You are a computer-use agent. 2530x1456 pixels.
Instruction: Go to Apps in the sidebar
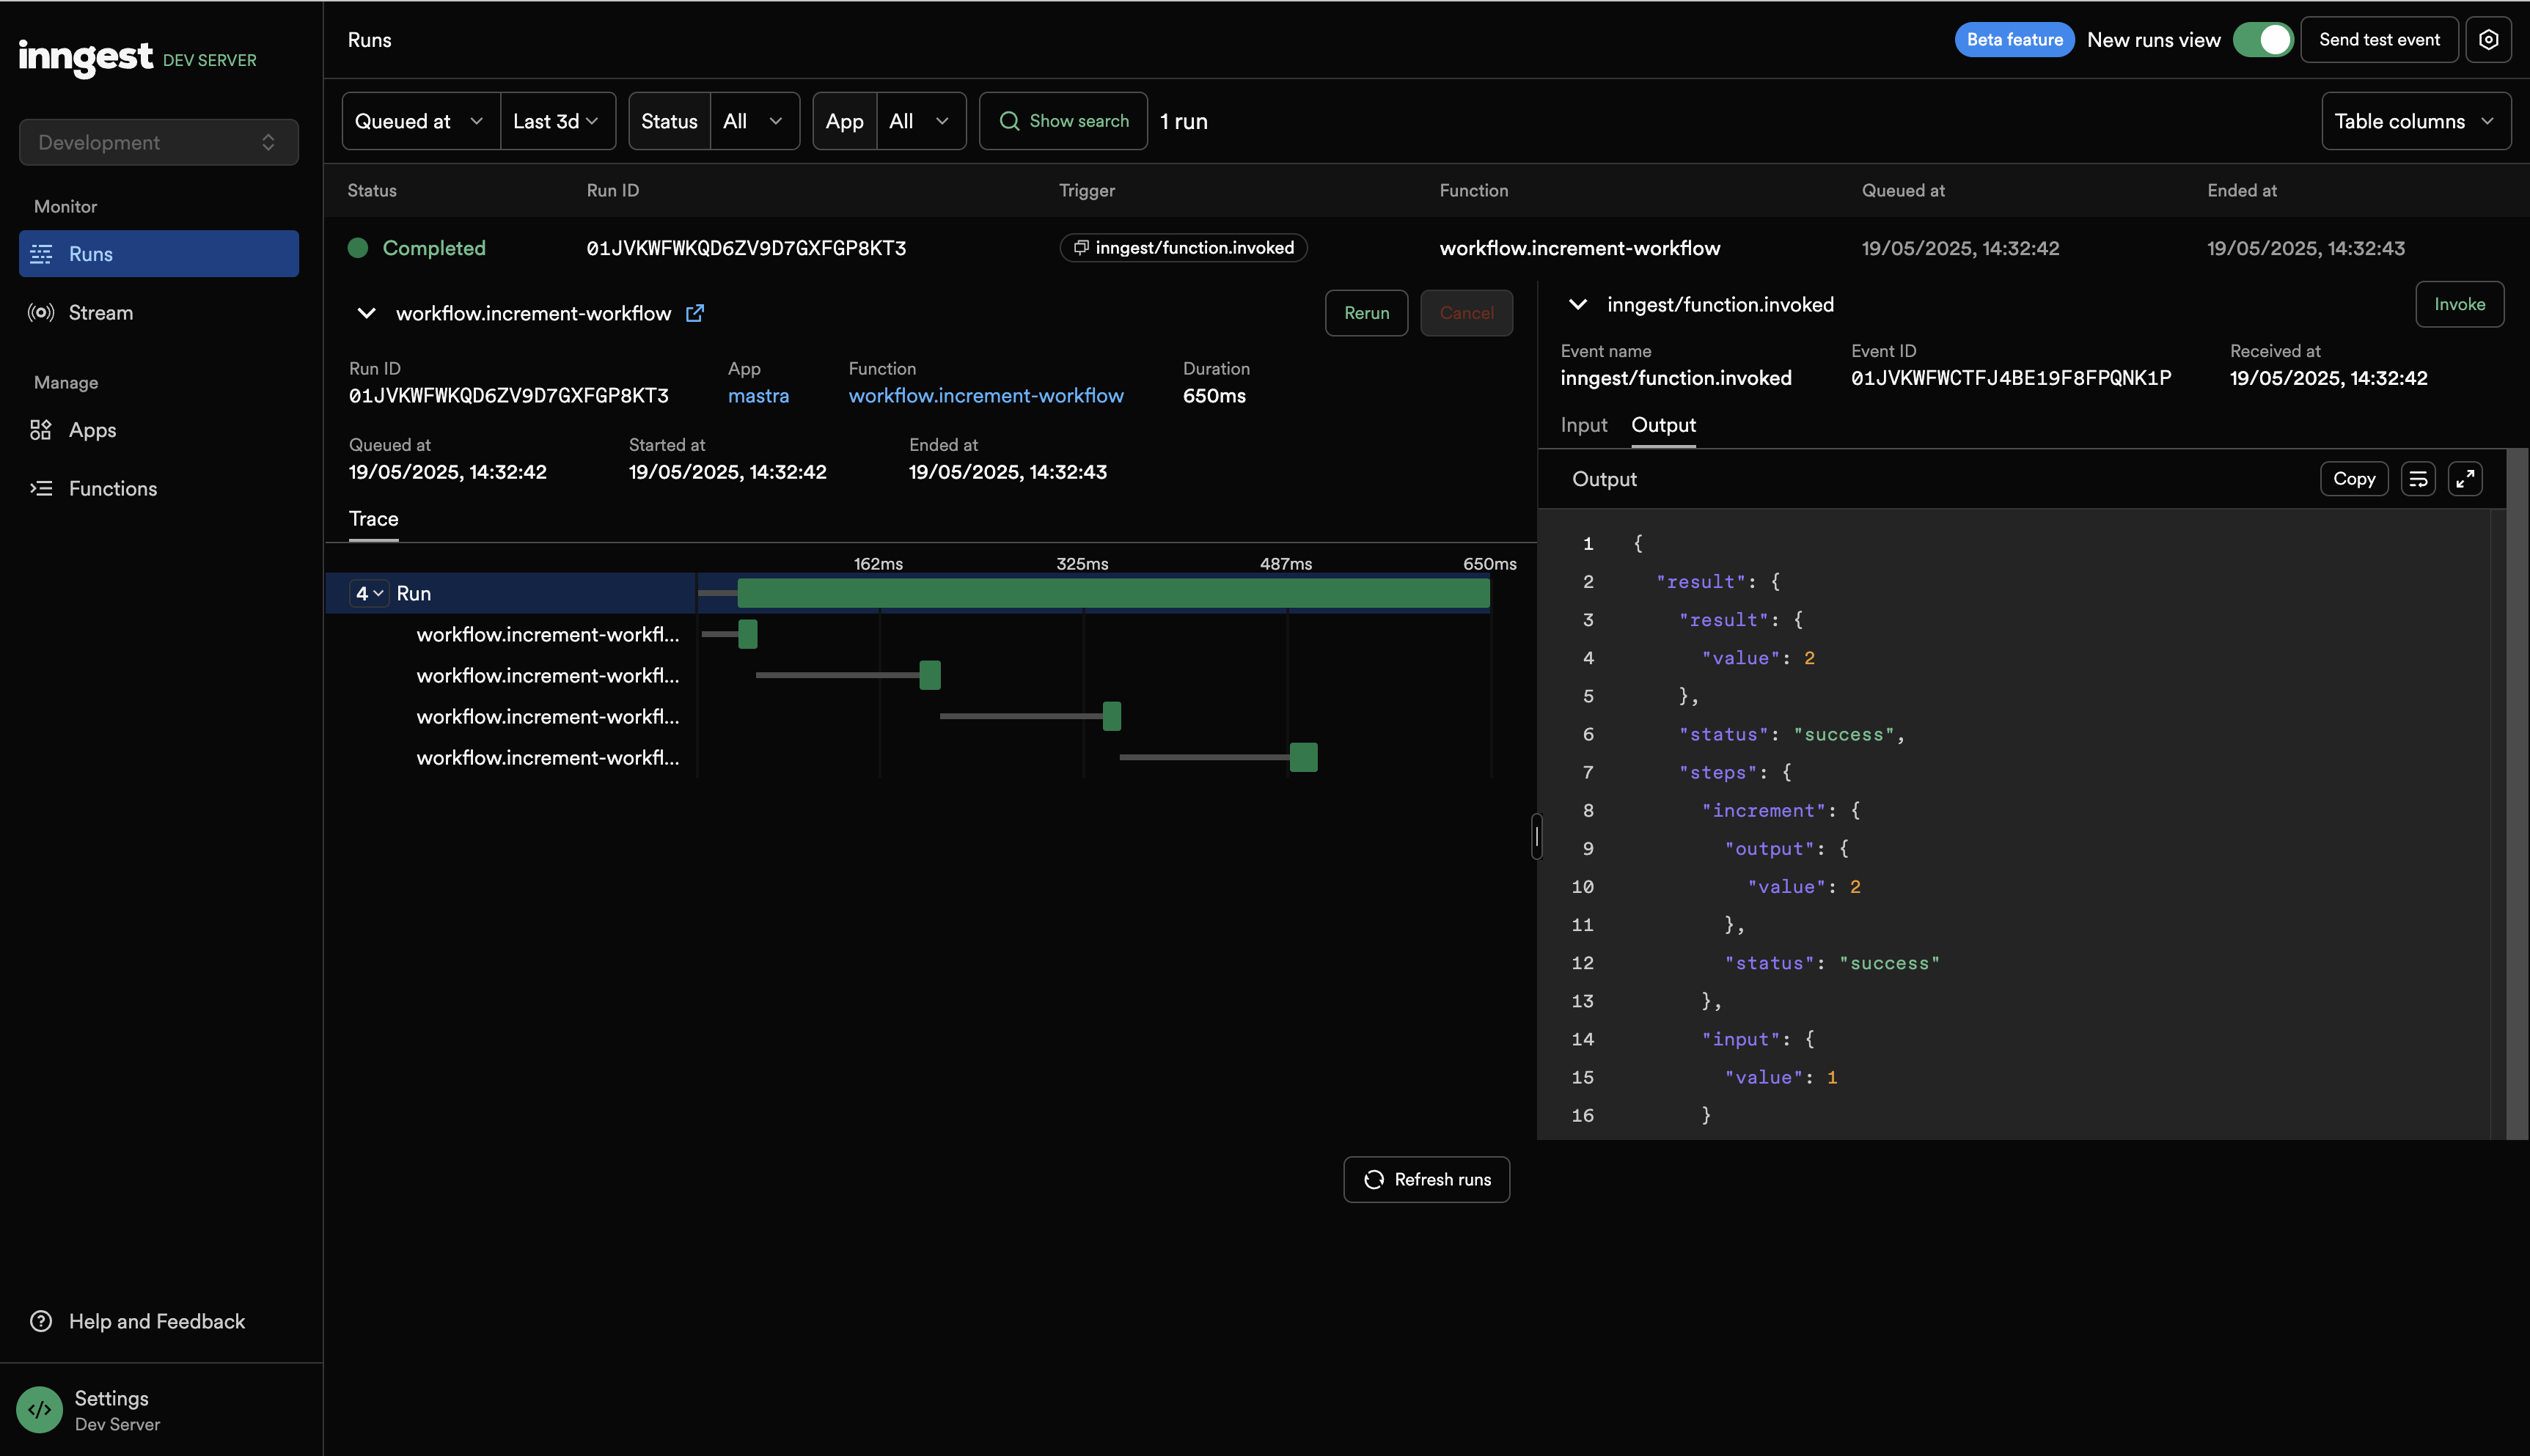click(x=92, y=430)
